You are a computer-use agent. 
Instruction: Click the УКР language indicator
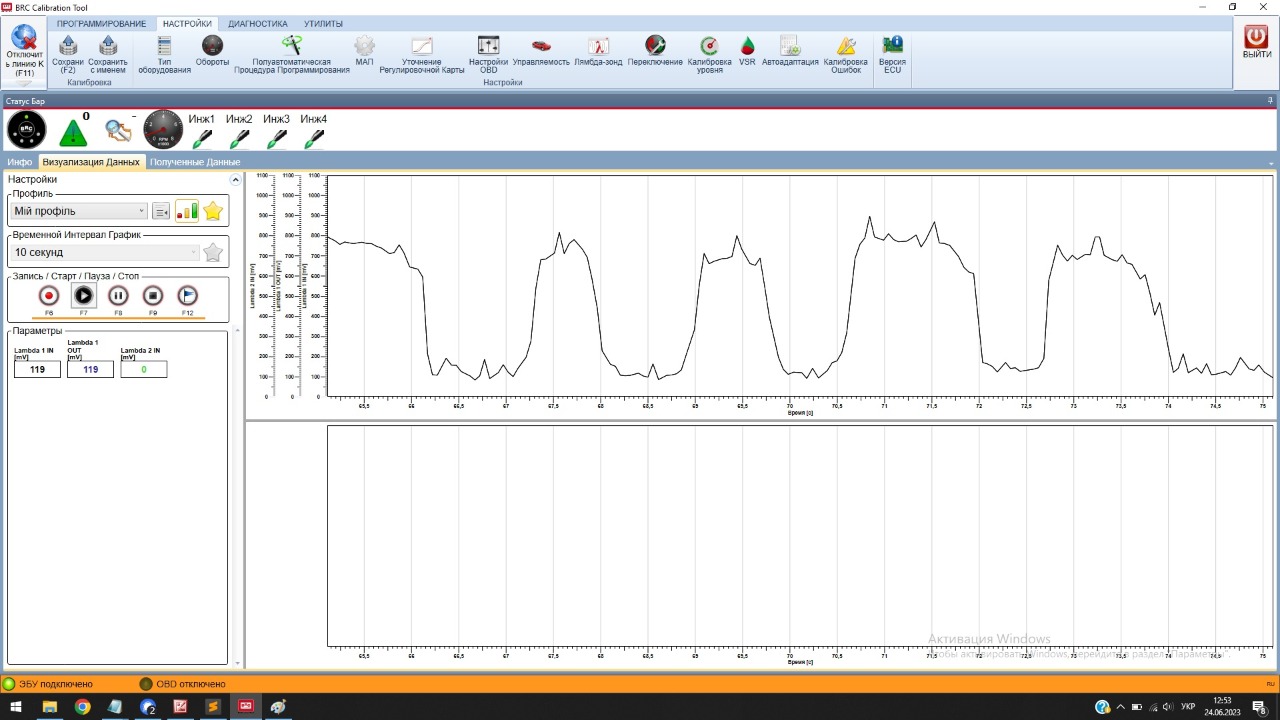[1188, 707]
